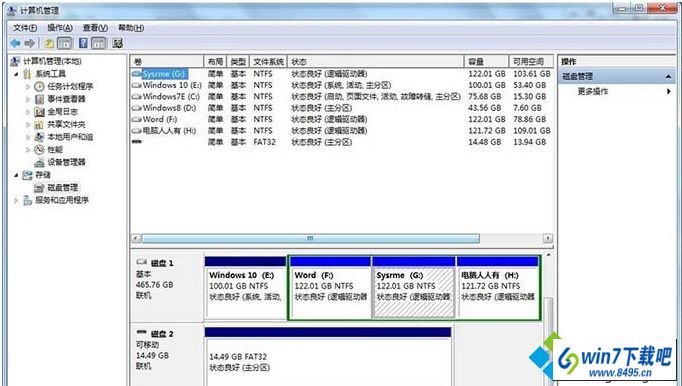
Task: Click the Forward arrow toolbar icon
Action: pos(30,43)
